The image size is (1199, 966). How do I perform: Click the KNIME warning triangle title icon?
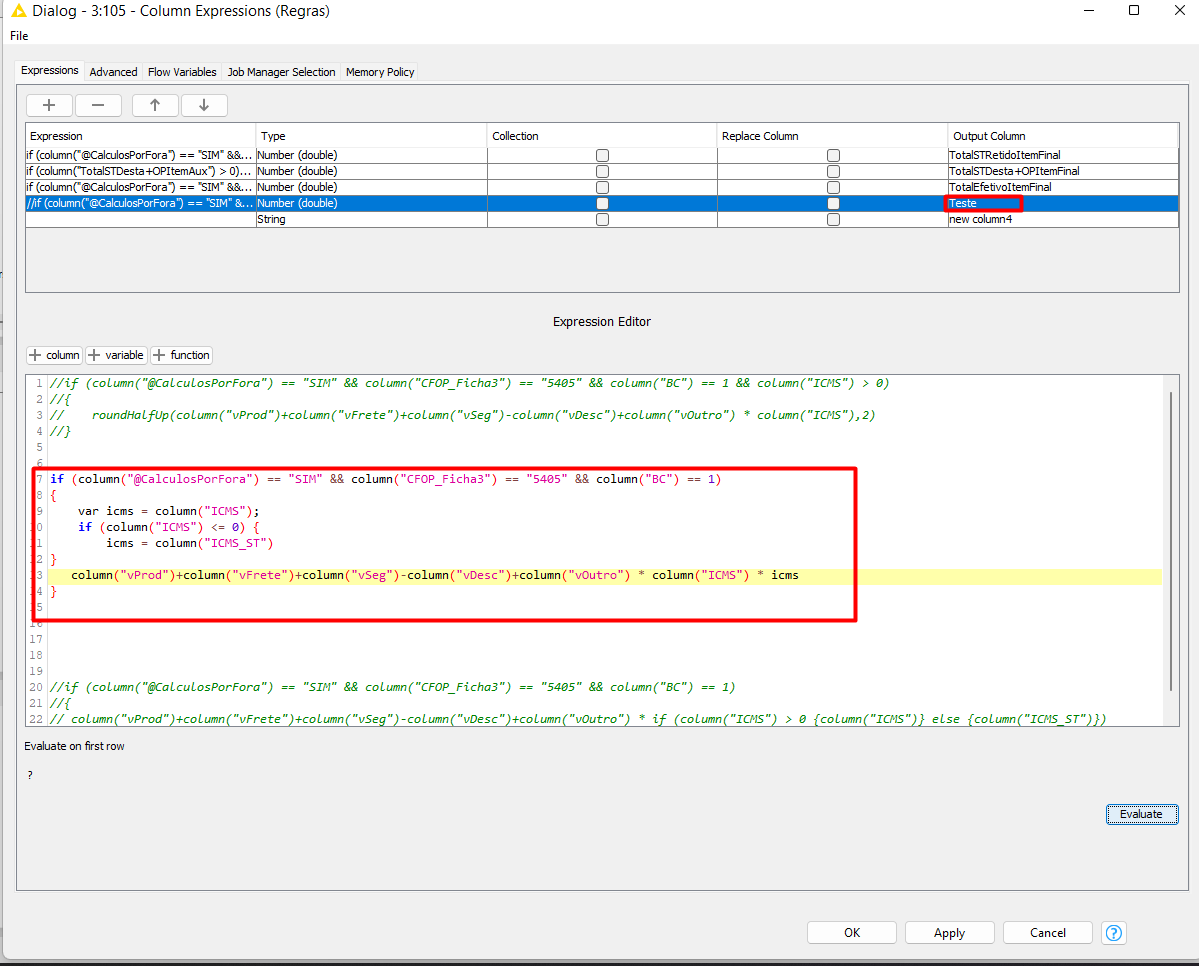click(x=18, y=11)
